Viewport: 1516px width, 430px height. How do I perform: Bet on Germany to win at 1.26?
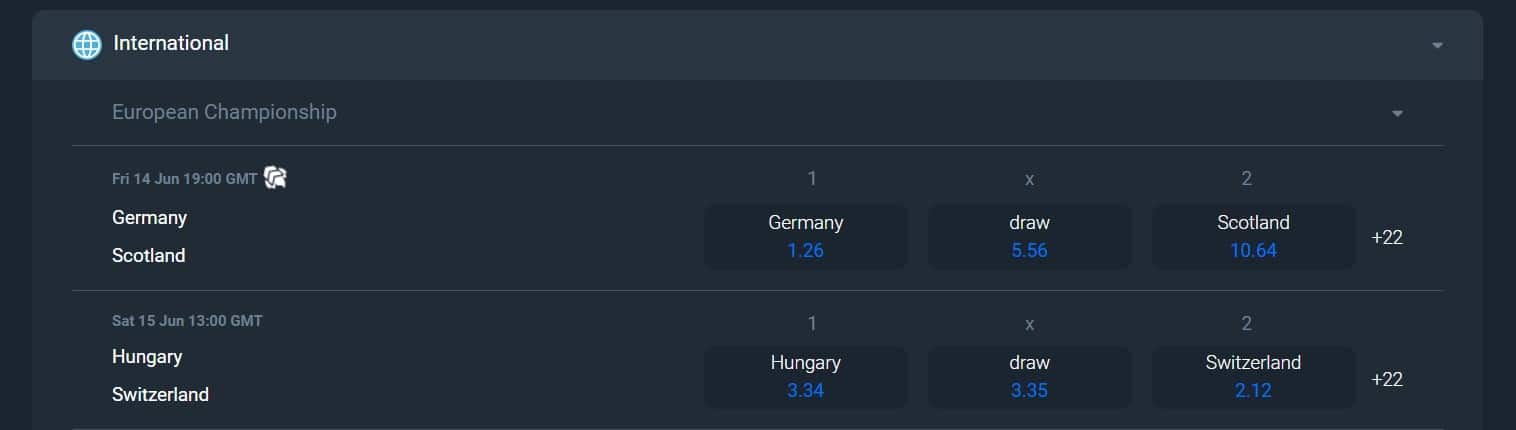click(x=805, y=237)
